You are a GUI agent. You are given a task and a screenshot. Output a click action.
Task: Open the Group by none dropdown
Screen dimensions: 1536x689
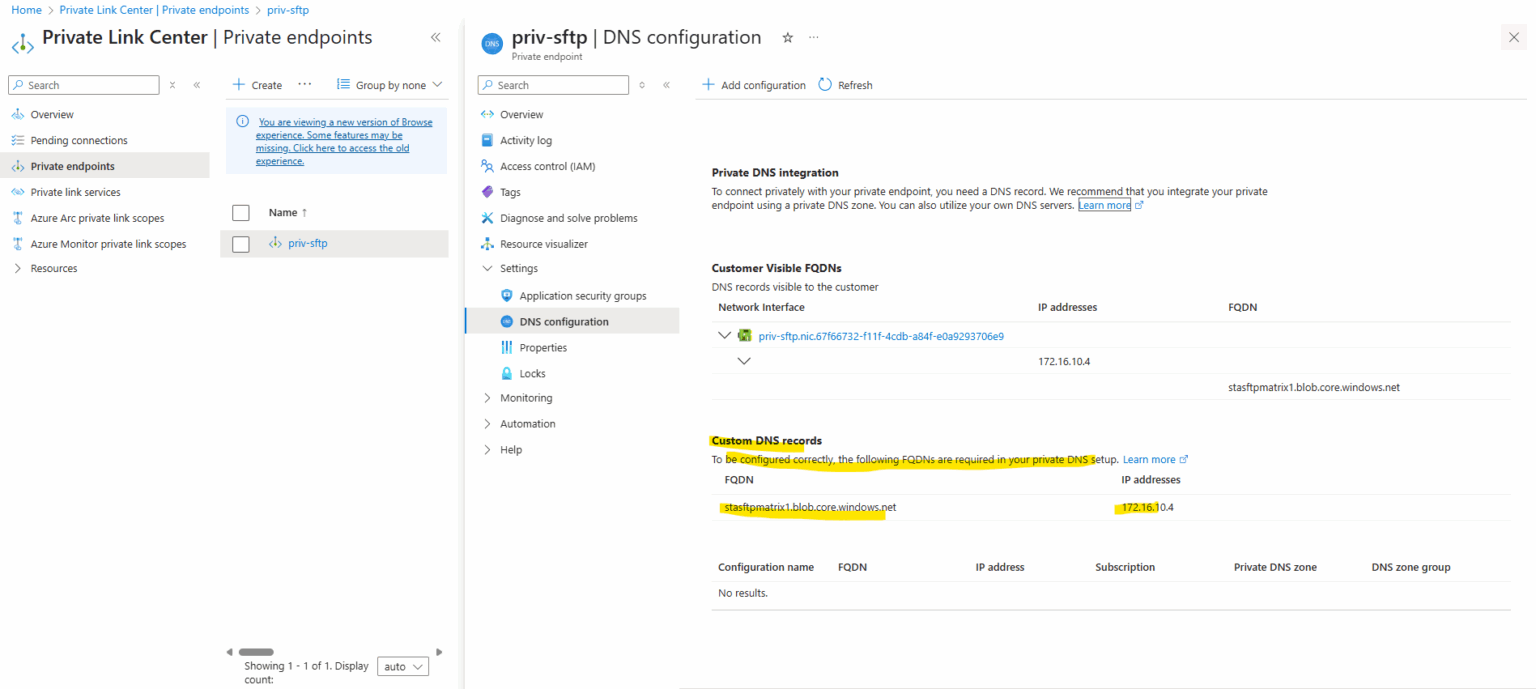click(x=388, y=84)
